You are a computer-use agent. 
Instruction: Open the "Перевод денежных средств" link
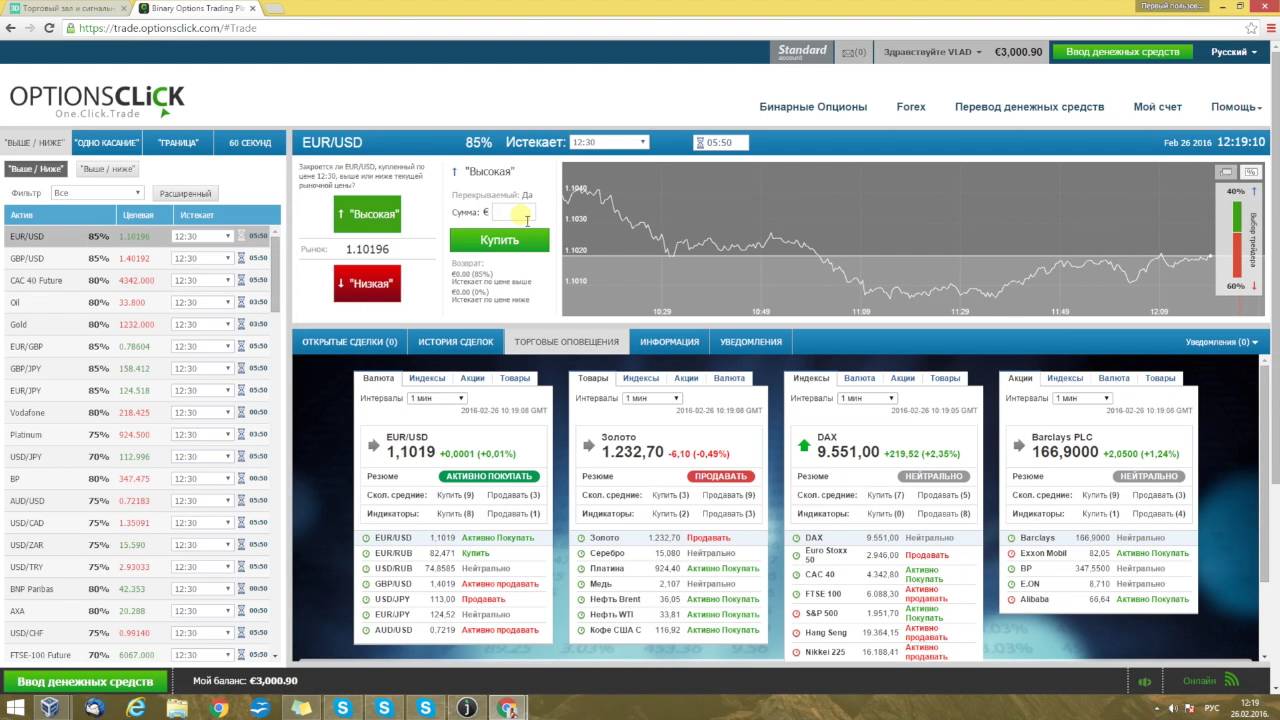(1029, 107)
